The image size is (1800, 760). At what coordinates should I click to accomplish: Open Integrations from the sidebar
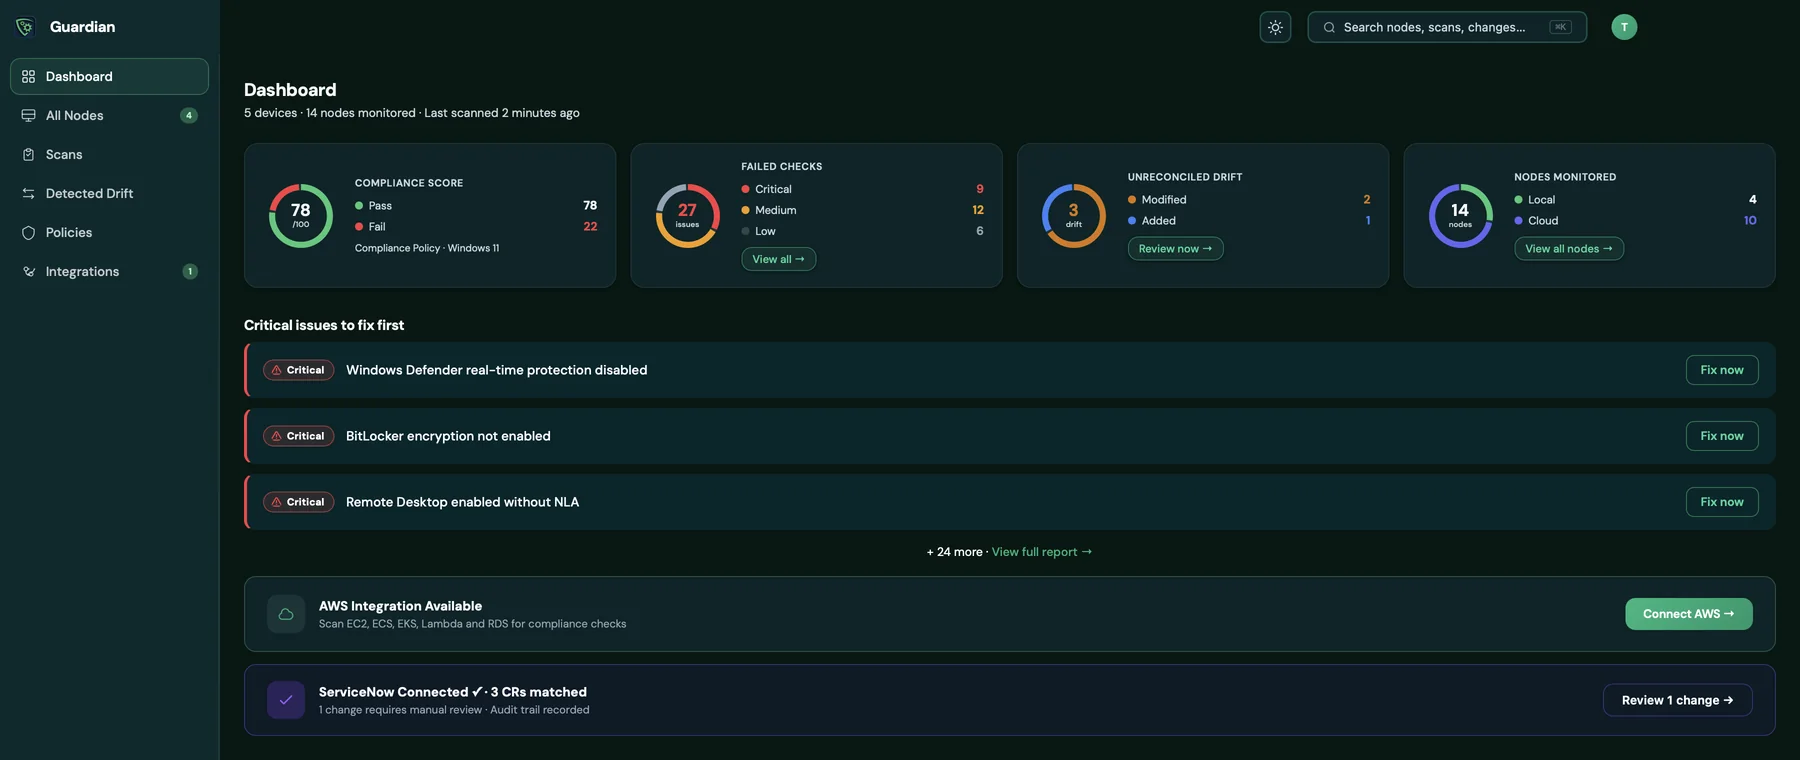109,271
